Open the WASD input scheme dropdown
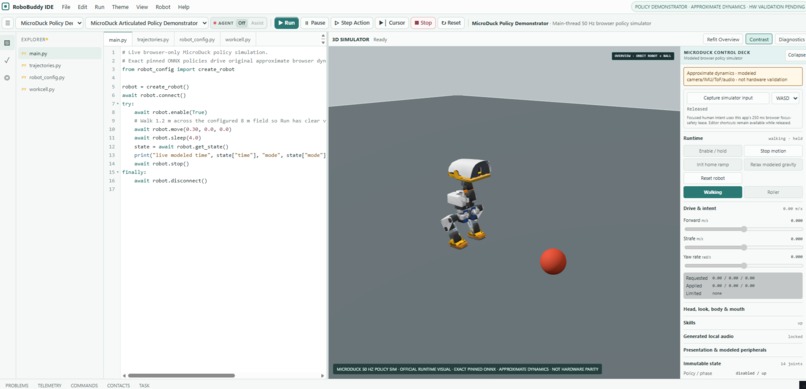This screenshot has height=389, width=806. pyautogui.click(x=785, y=98)
